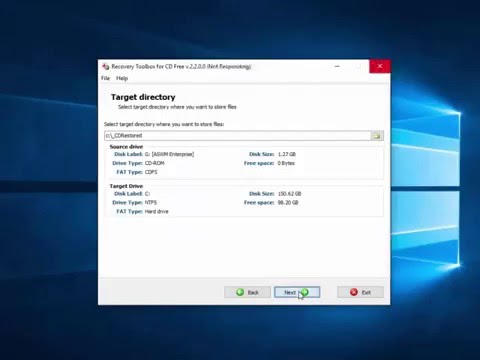Click target Disk Size value '150.62 GB'

[289, 194]
